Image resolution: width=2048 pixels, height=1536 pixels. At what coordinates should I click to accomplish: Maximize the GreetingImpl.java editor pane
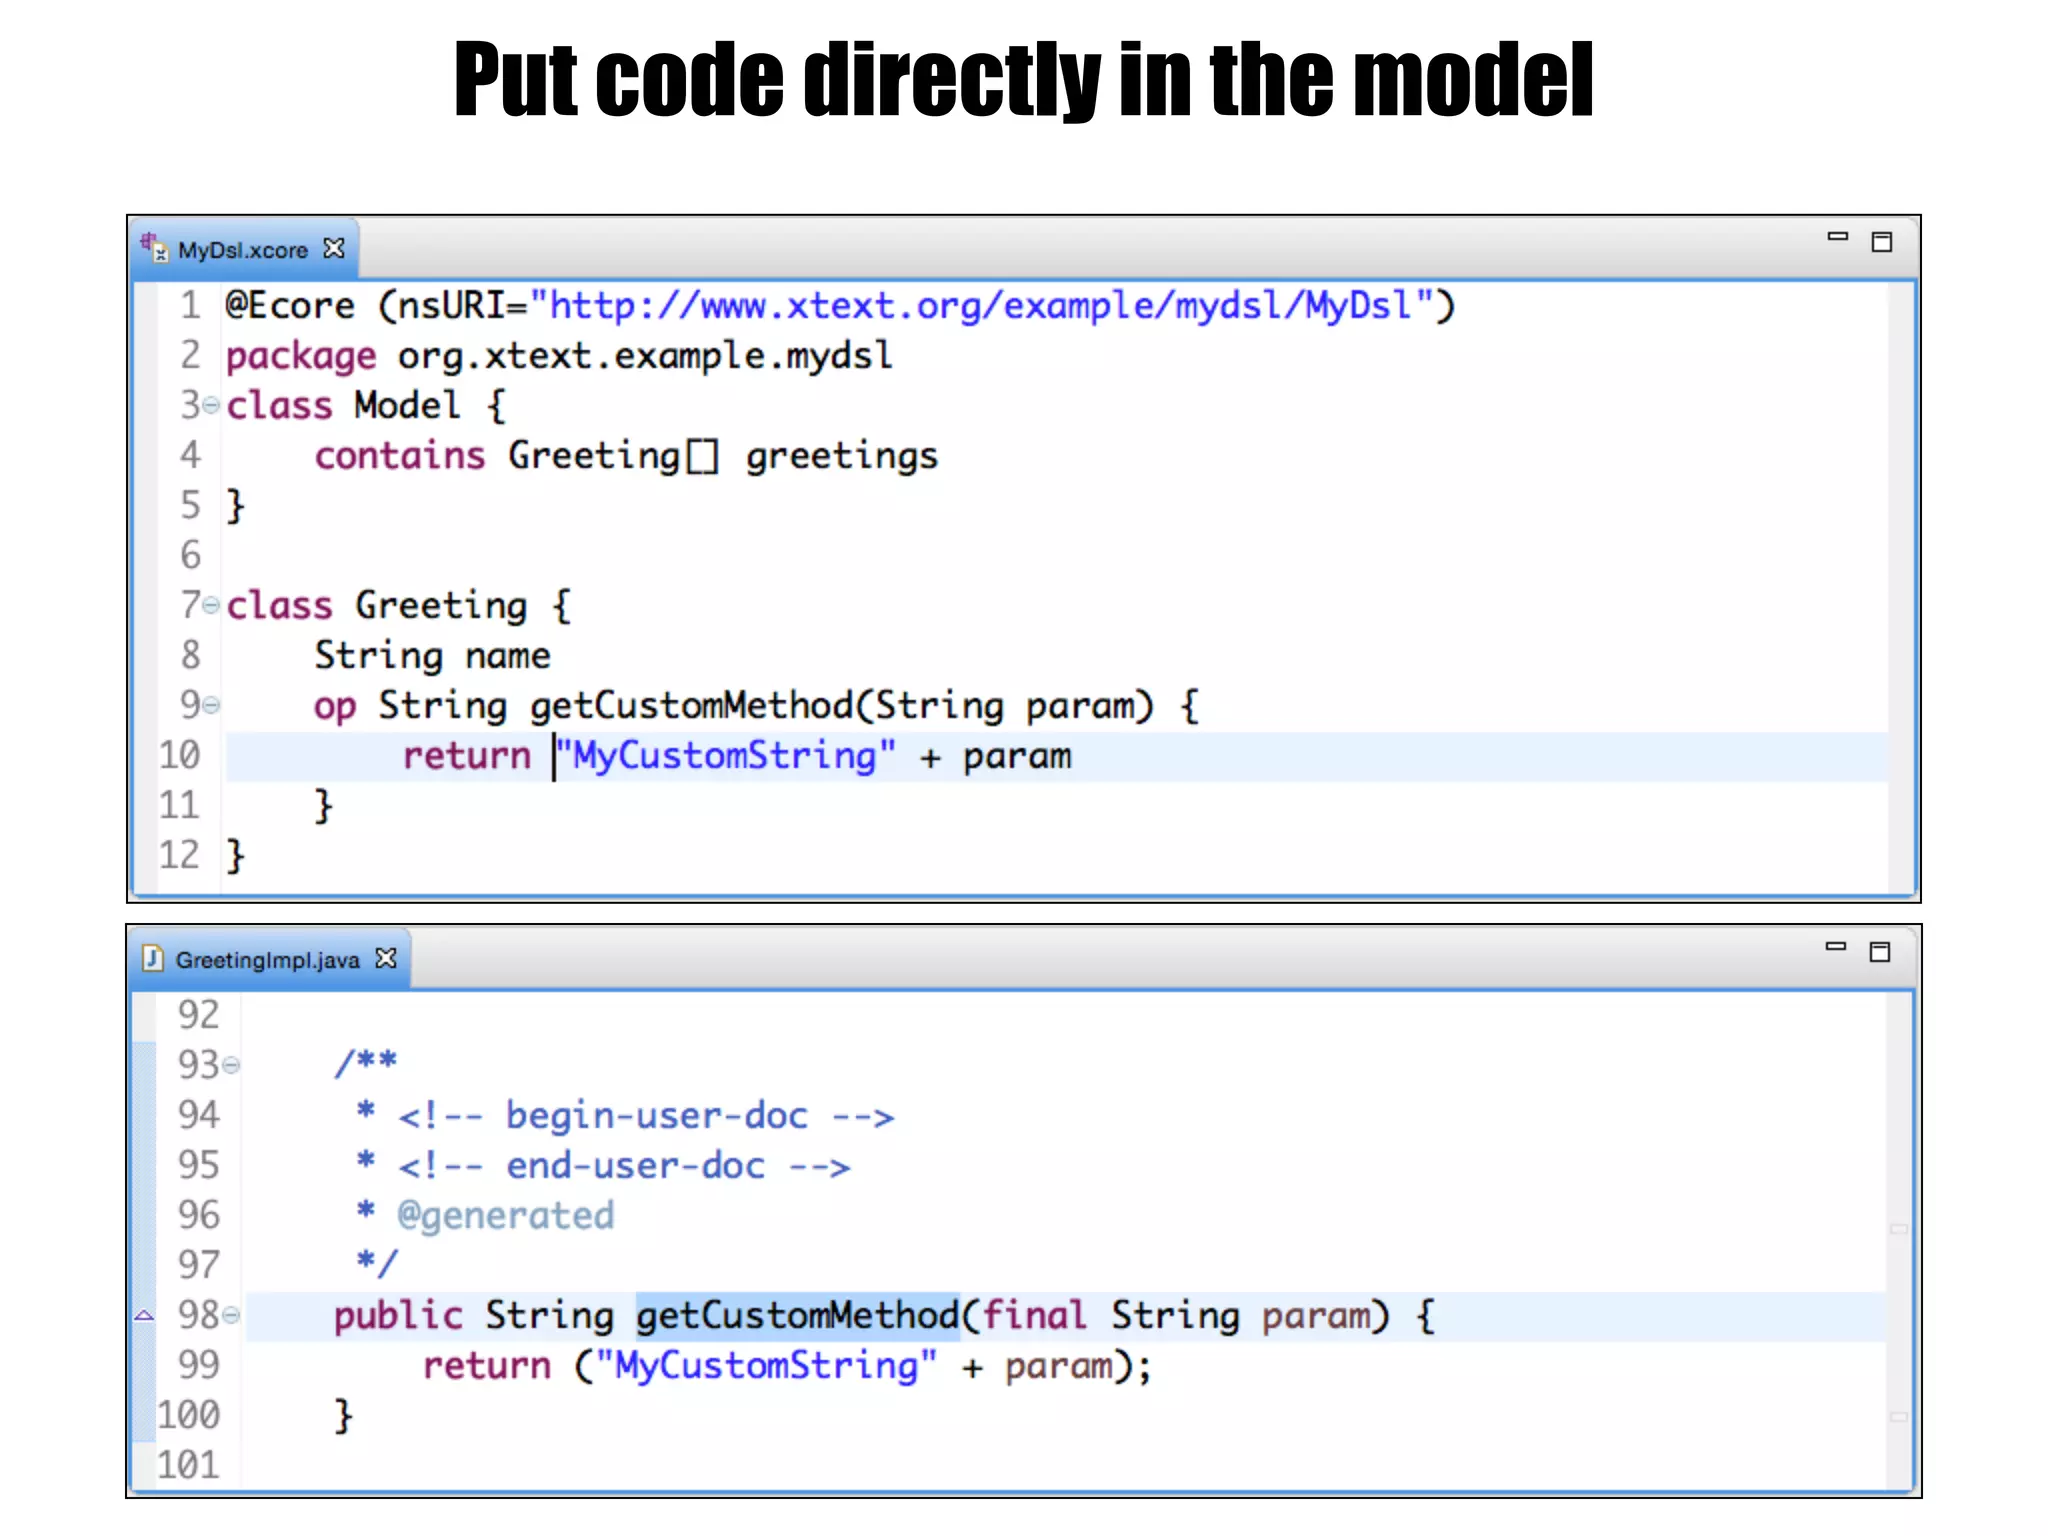[x=1880, y=952]
